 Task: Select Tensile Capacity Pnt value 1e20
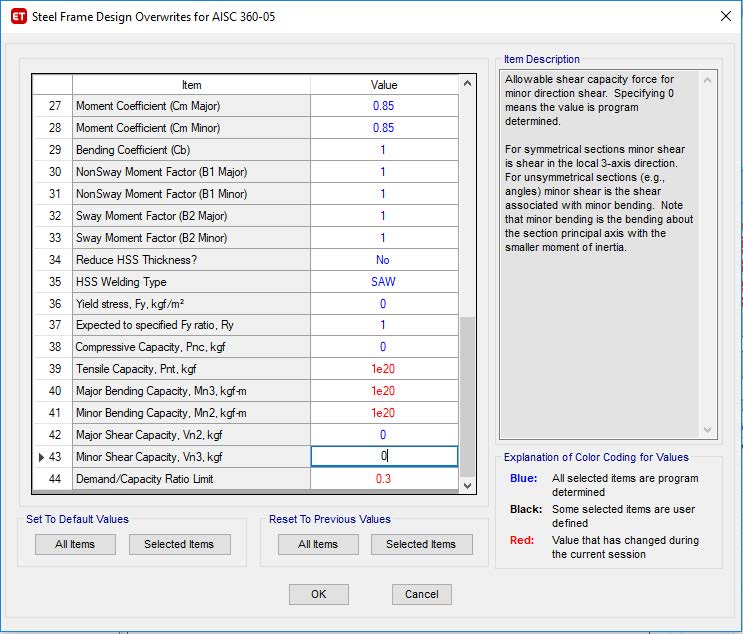(x=384, y=369)
